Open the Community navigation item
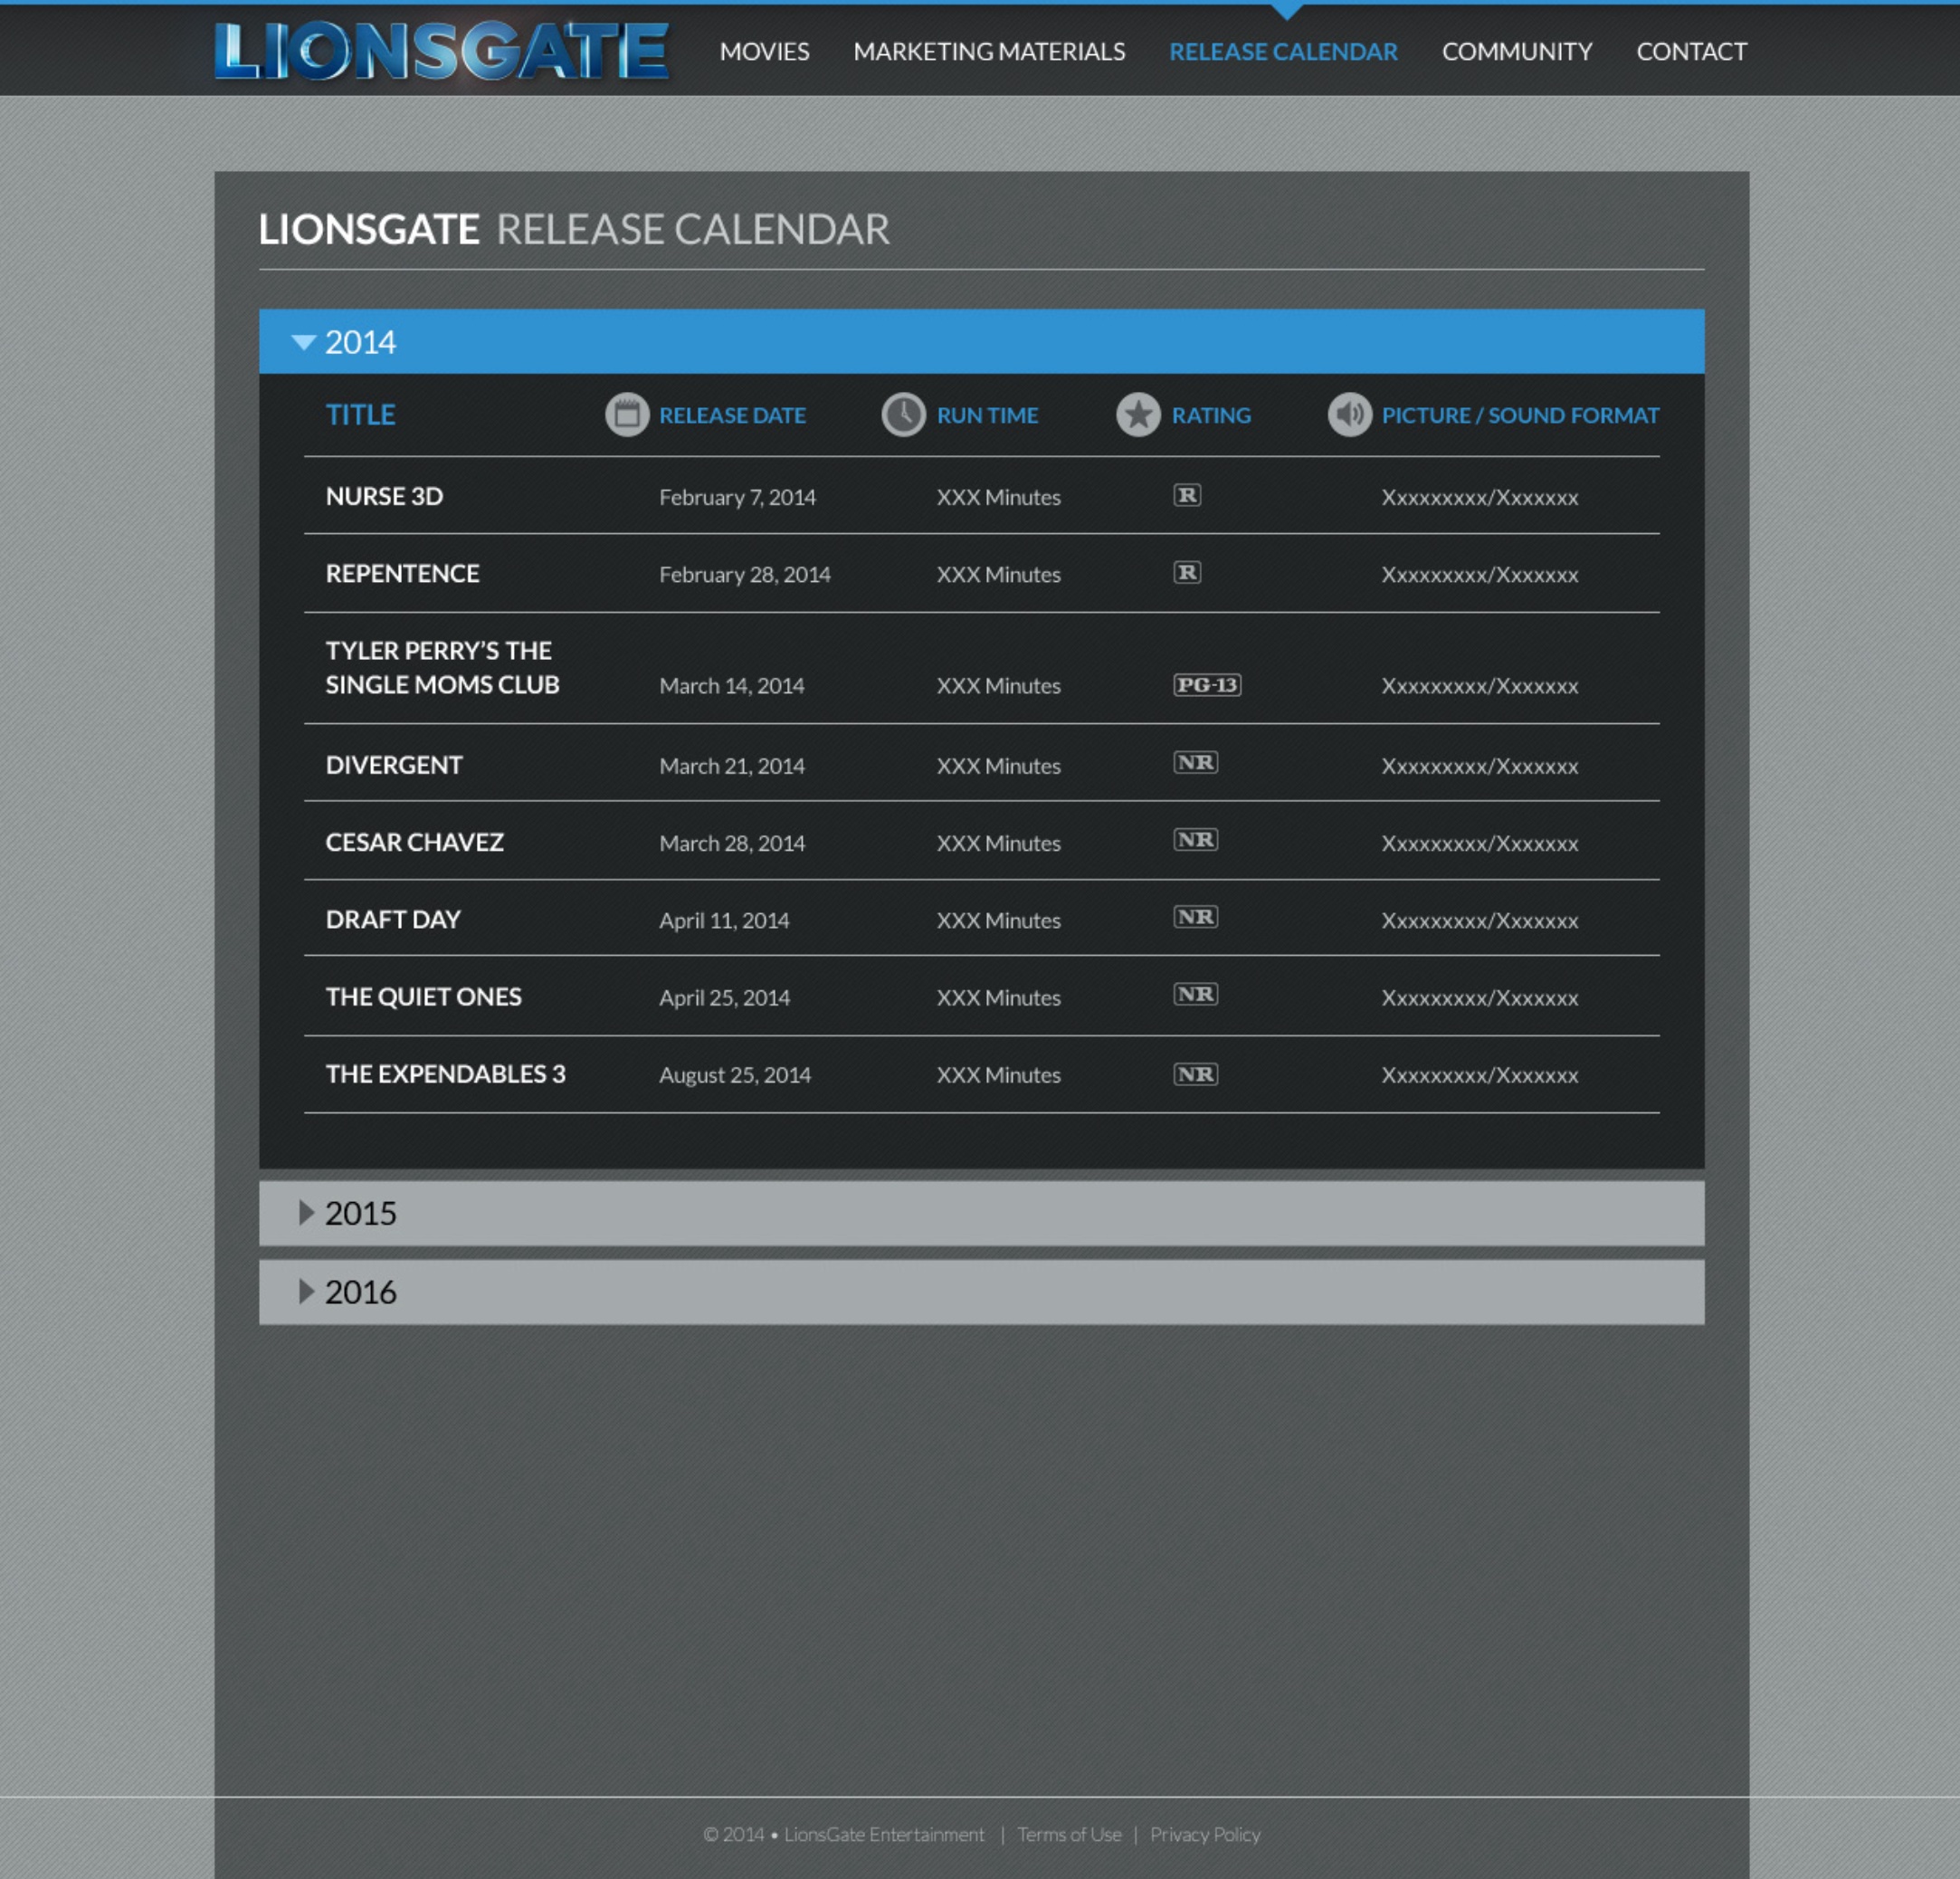 1516,51
